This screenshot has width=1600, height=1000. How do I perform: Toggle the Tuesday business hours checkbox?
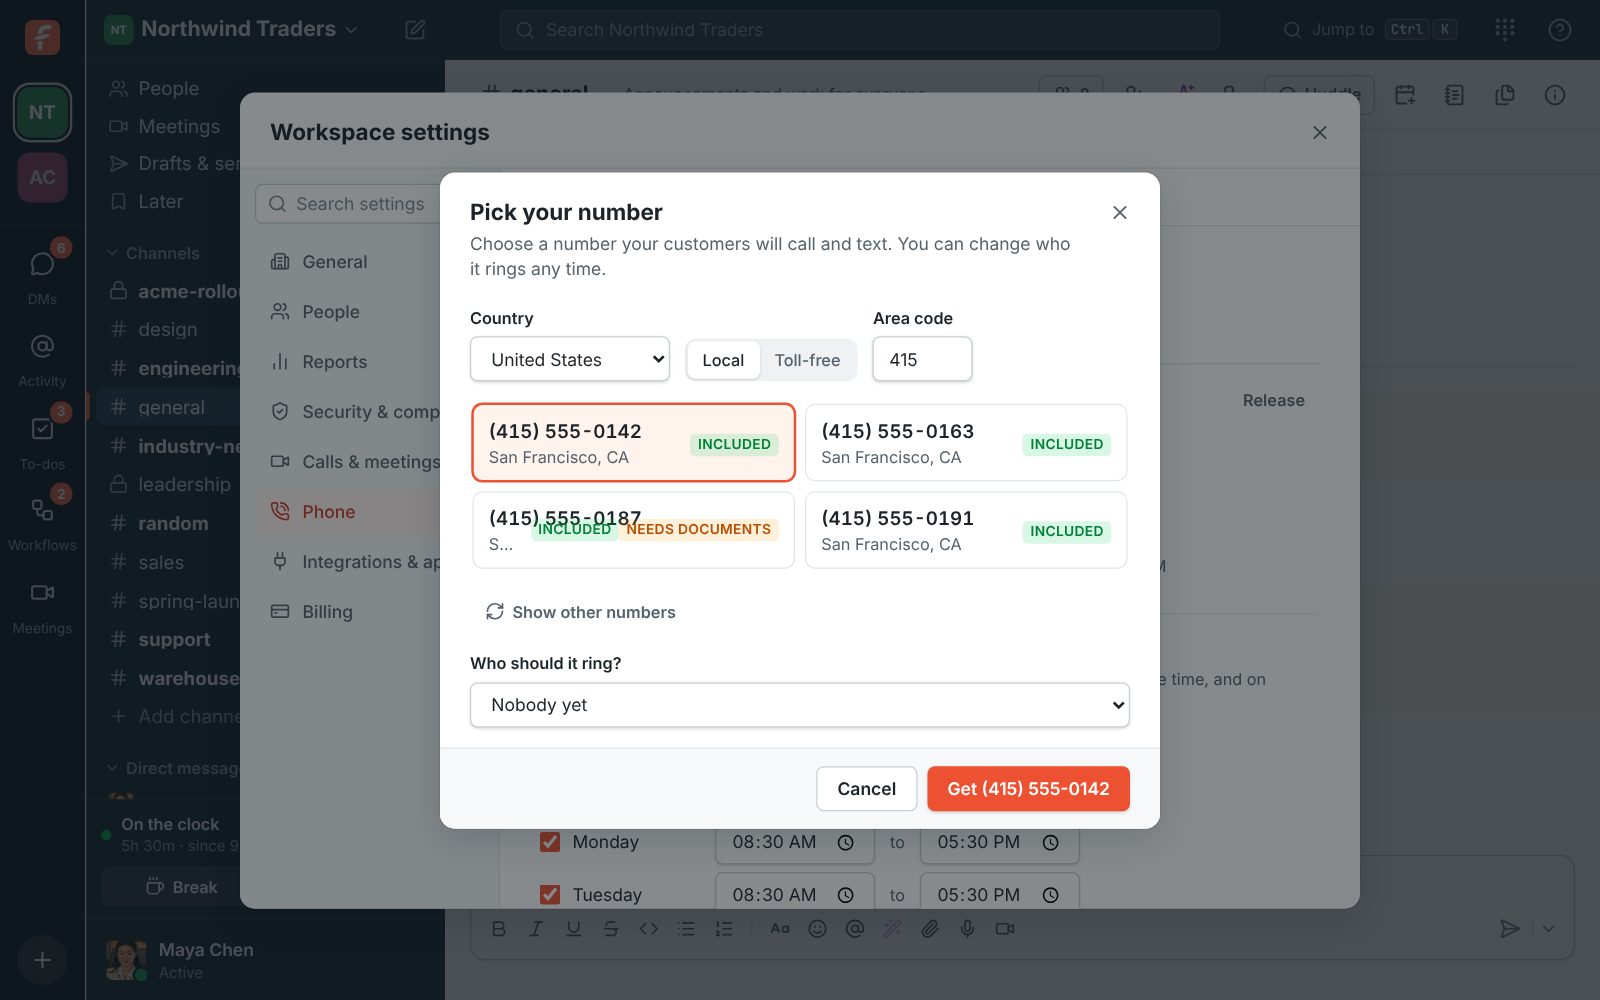point(550,895)
